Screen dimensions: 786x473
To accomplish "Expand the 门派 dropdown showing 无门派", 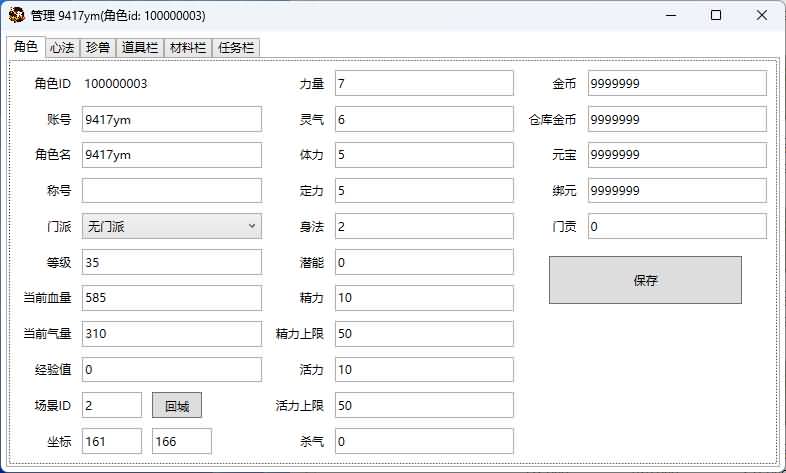I will (172, 226).
